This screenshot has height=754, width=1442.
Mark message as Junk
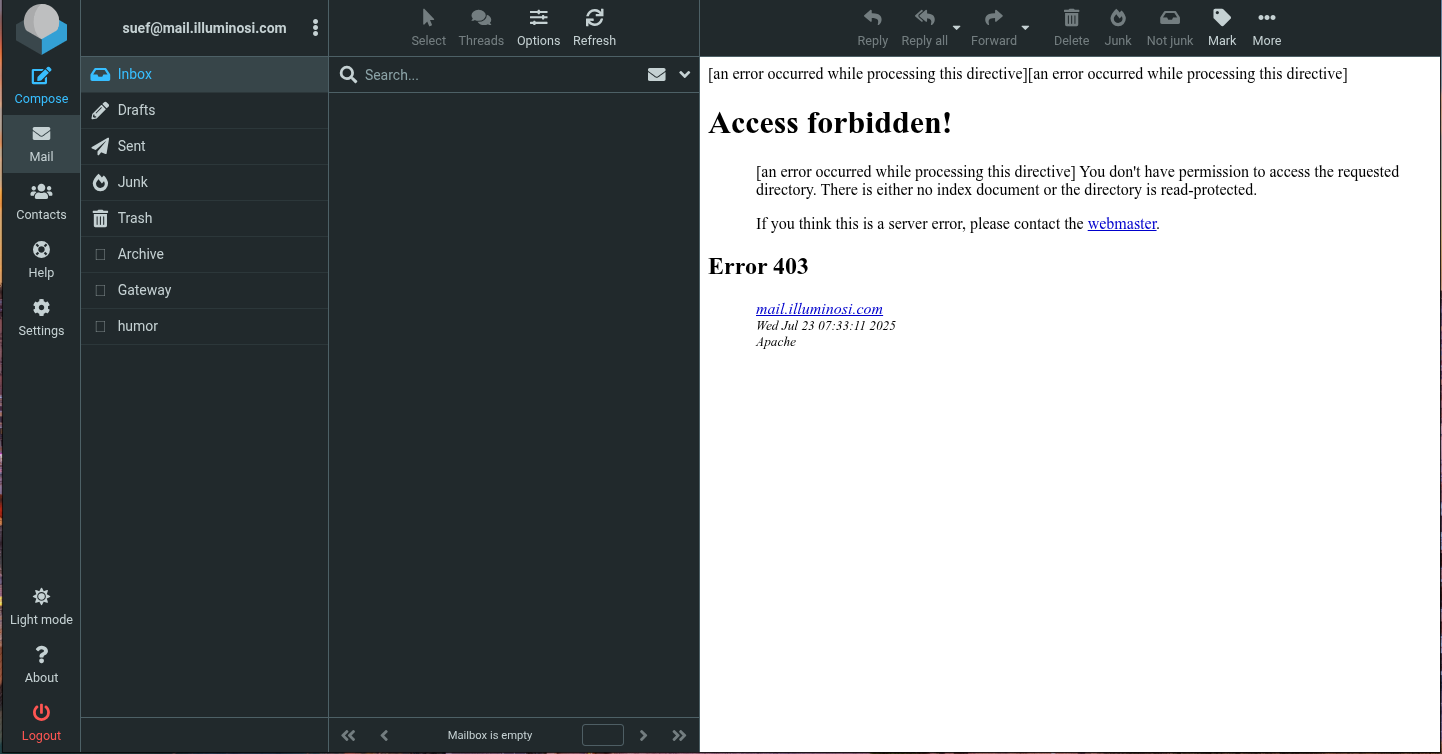1118,28
